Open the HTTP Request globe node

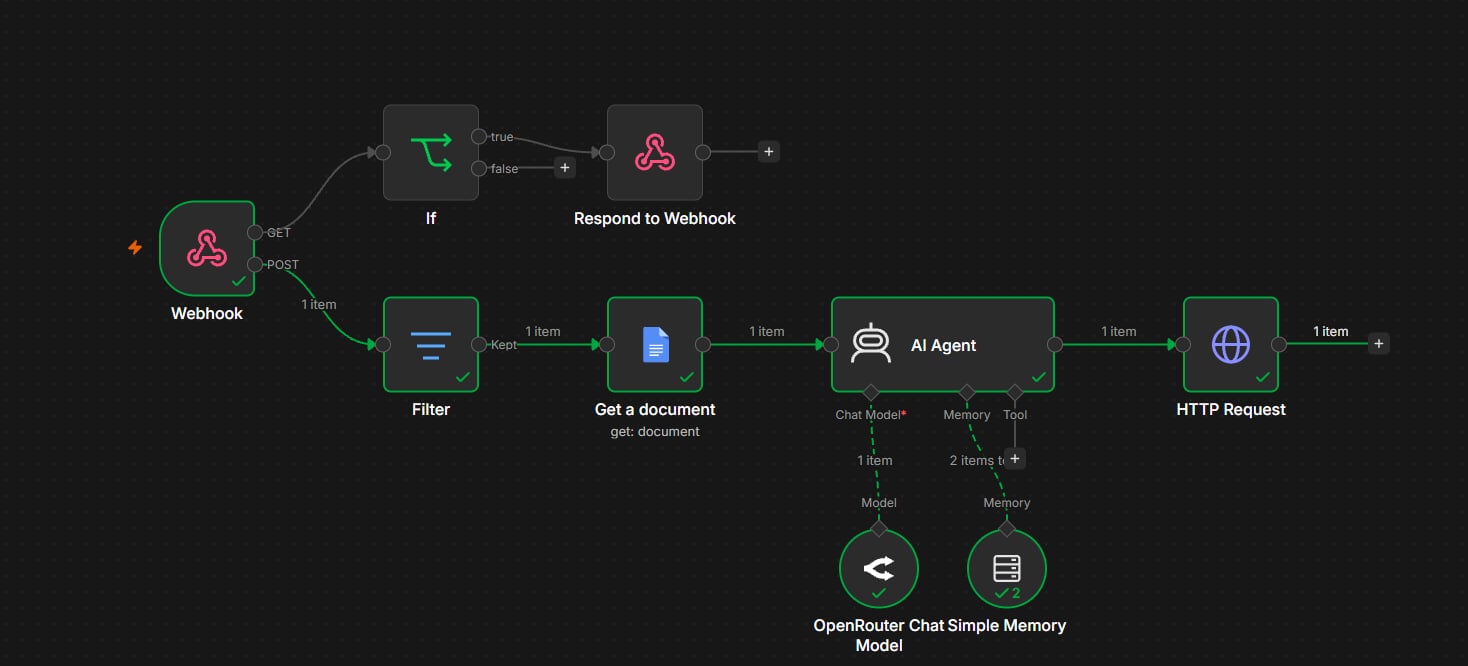click(1231, 345)
